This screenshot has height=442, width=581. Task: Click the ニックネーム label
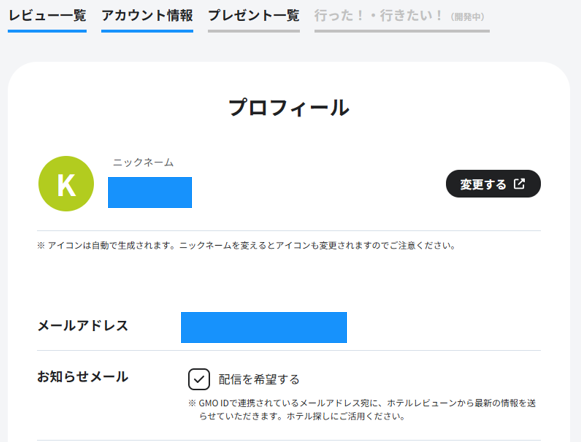[x=143, y=162]
